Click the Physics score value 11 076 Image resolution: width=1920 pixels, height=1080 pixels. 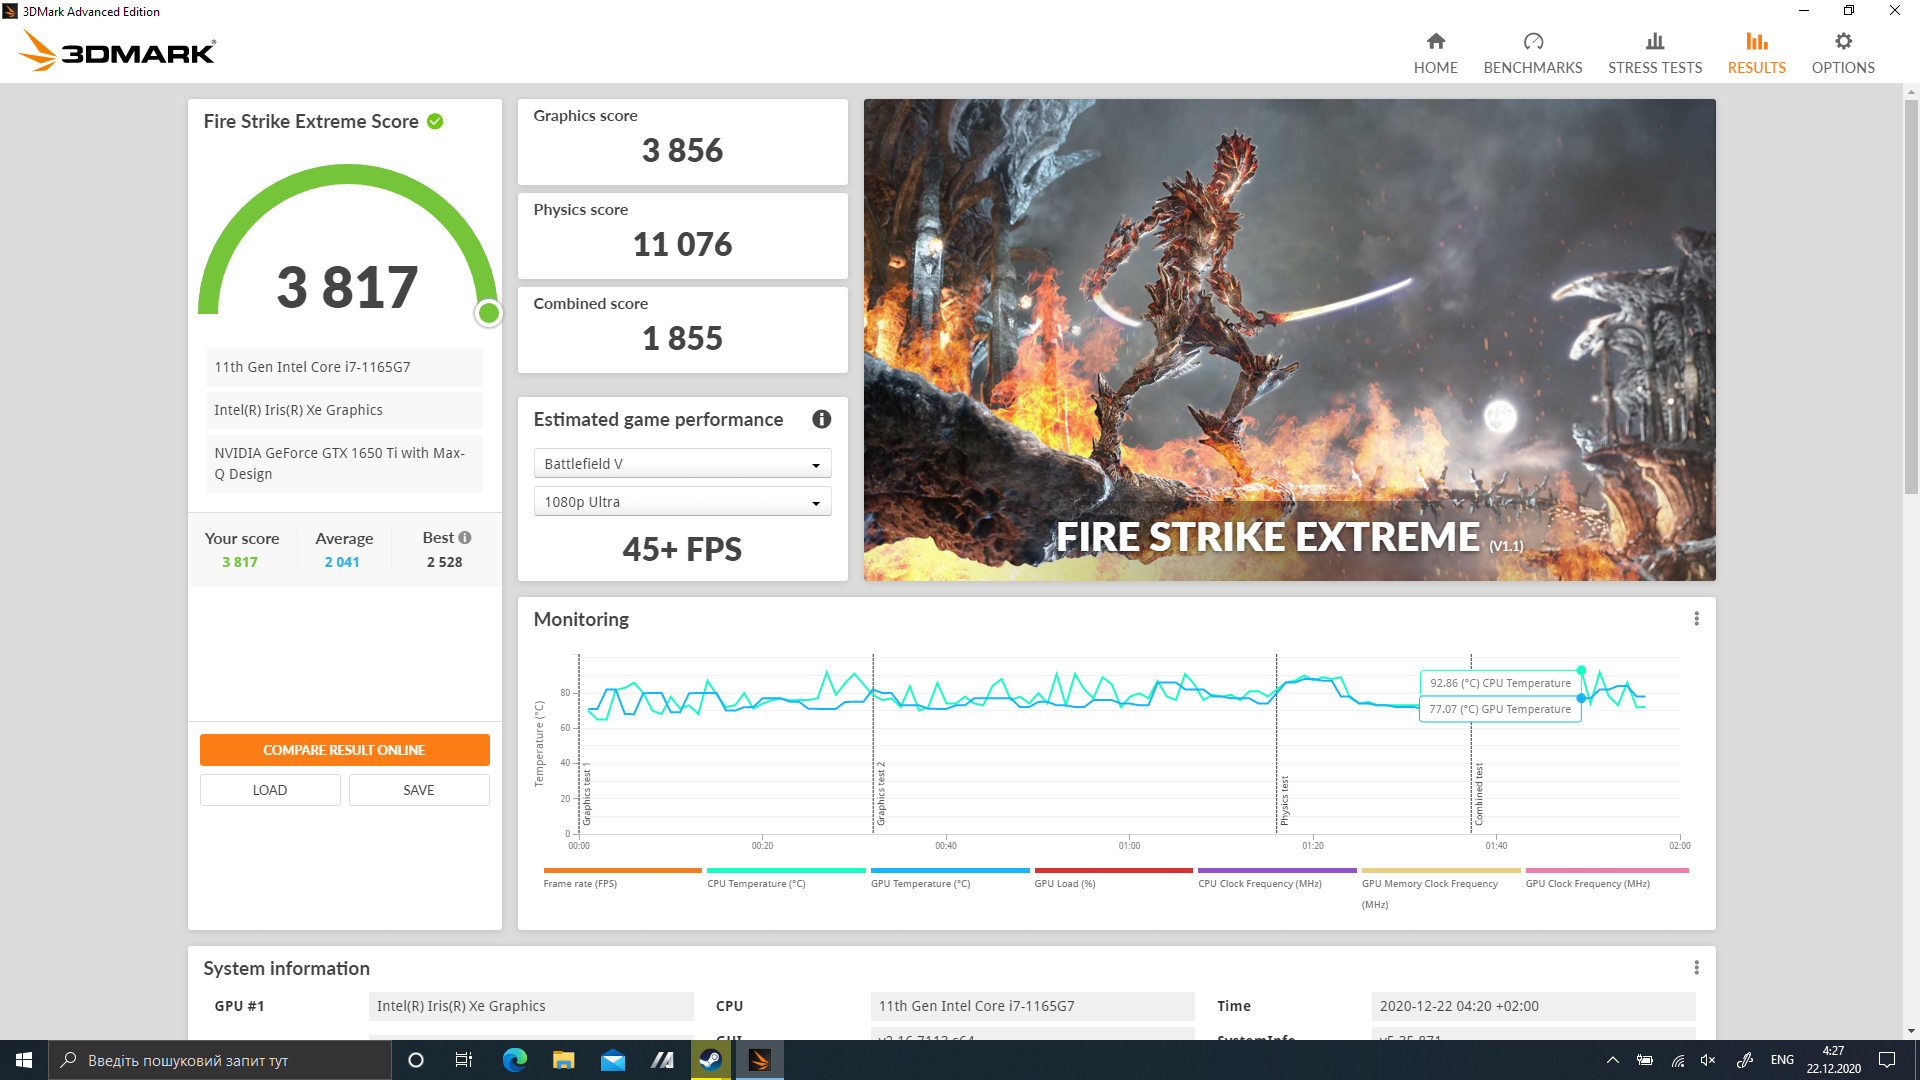coord(682,244)
